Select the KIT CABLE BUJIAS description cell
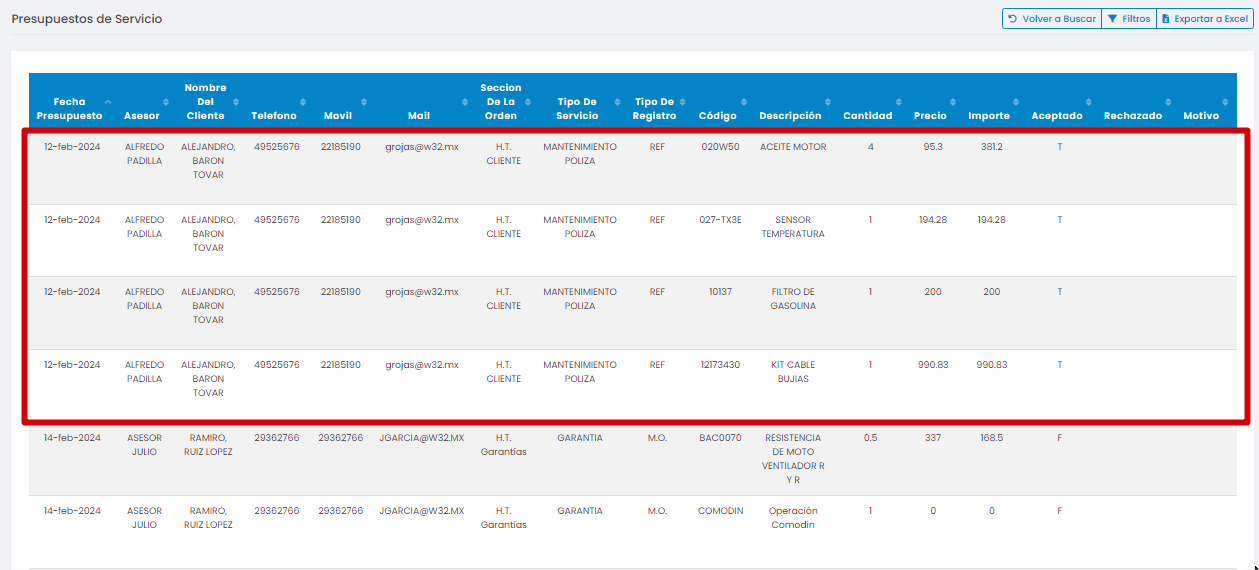This screenshot has width=1259, height=570. point(793,372)
